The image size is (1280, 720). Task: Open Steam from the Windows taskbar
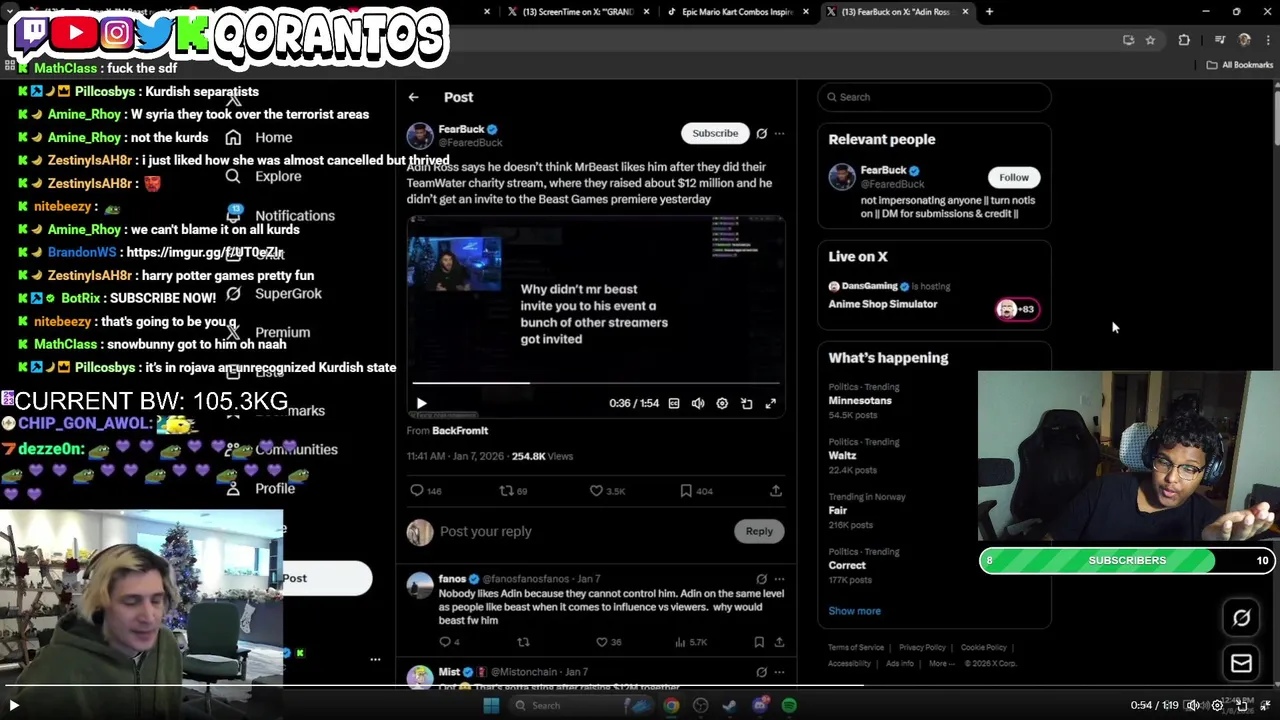point(730,705)
